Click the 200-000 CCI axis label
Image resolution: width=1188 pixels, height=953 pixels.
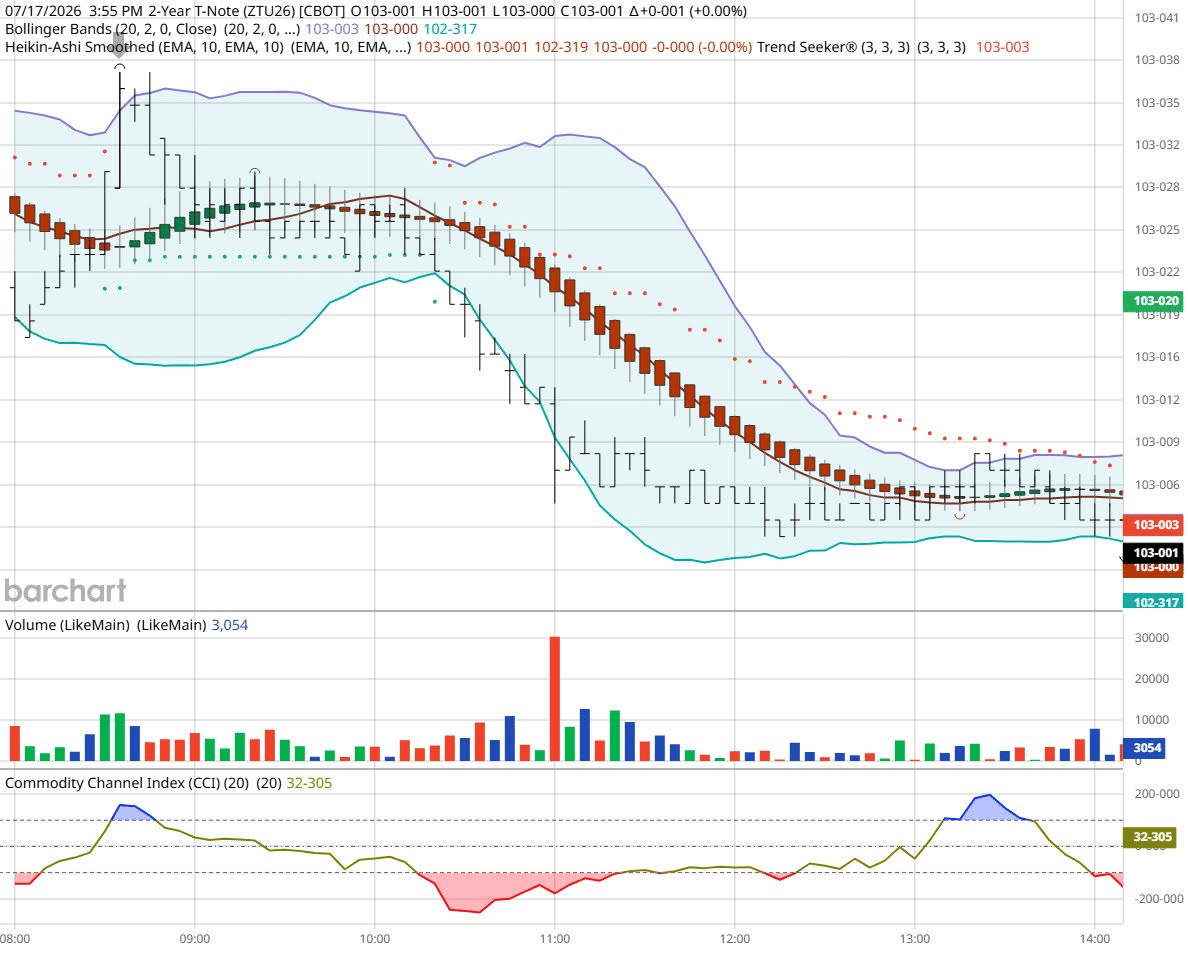[1157, 794]
